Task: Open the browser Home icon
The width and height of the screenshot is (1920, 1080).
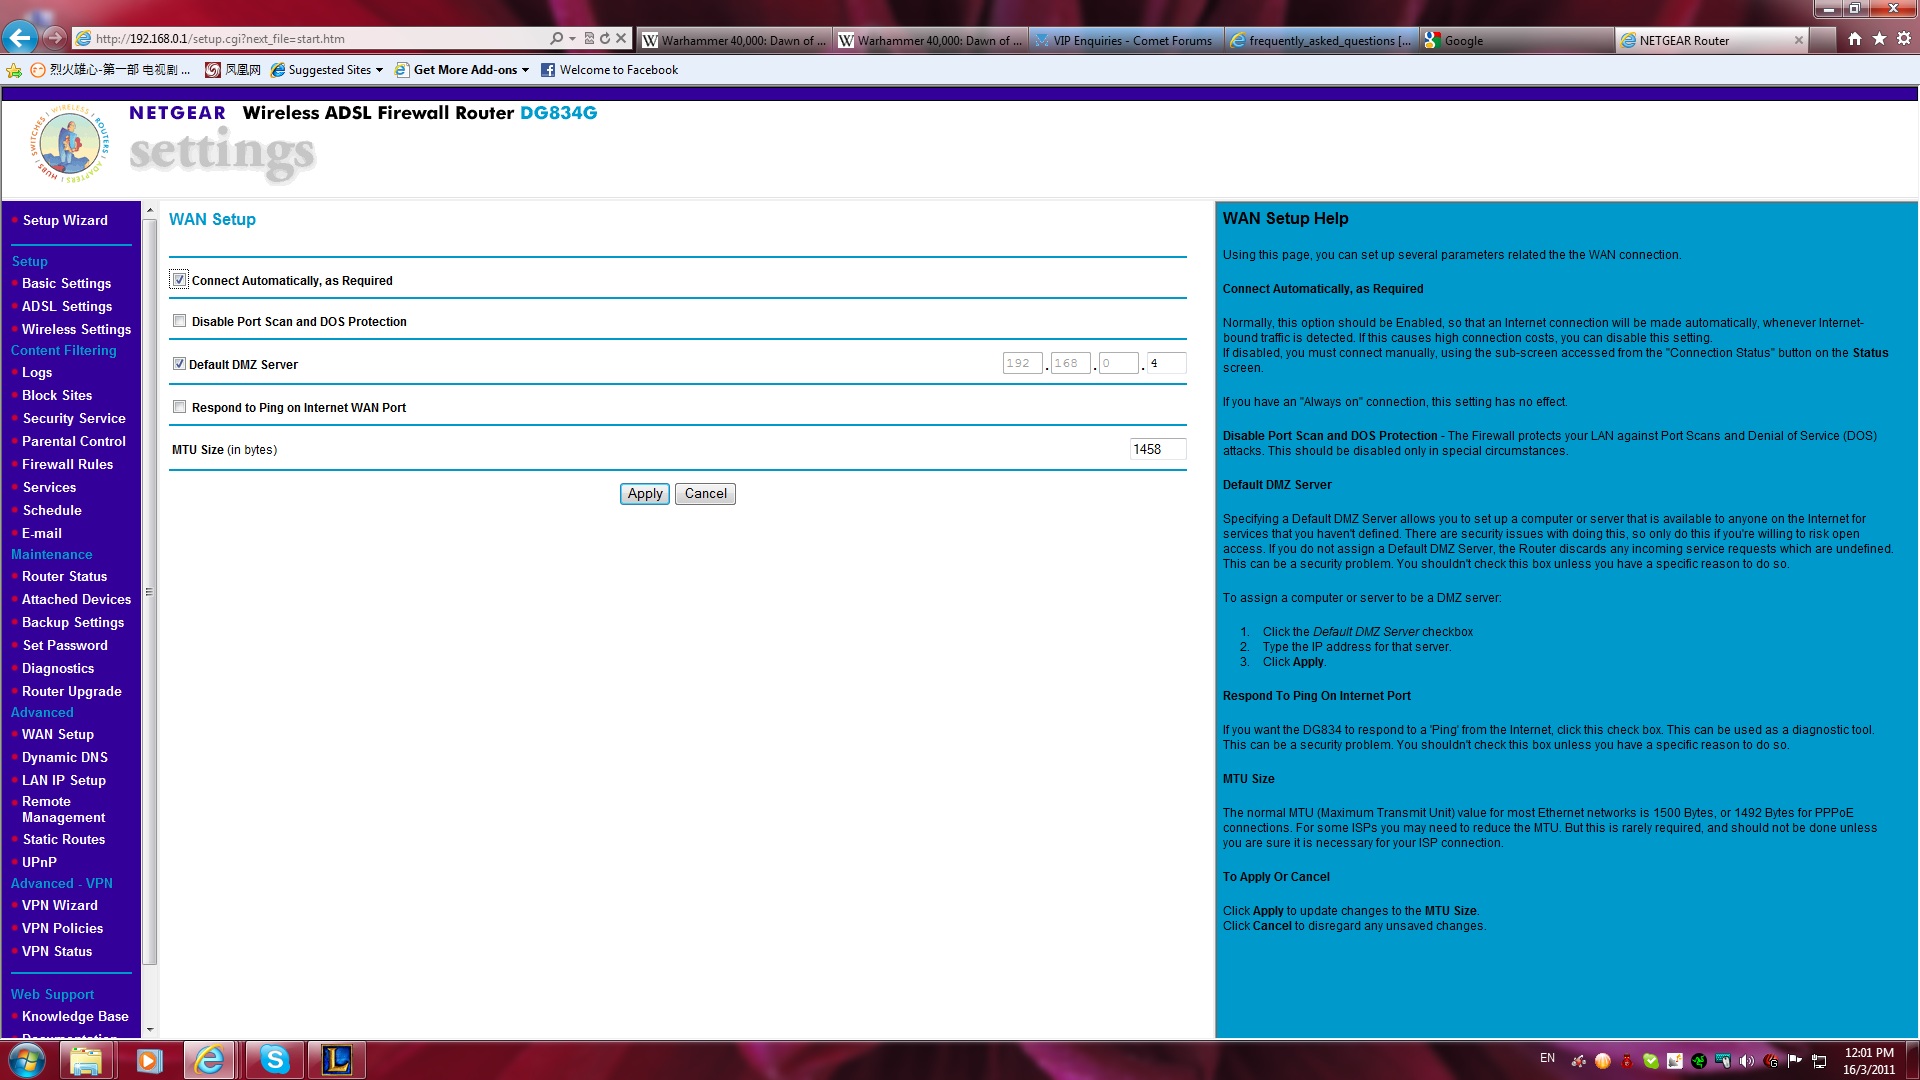Action: click(x=1855, y=39)
